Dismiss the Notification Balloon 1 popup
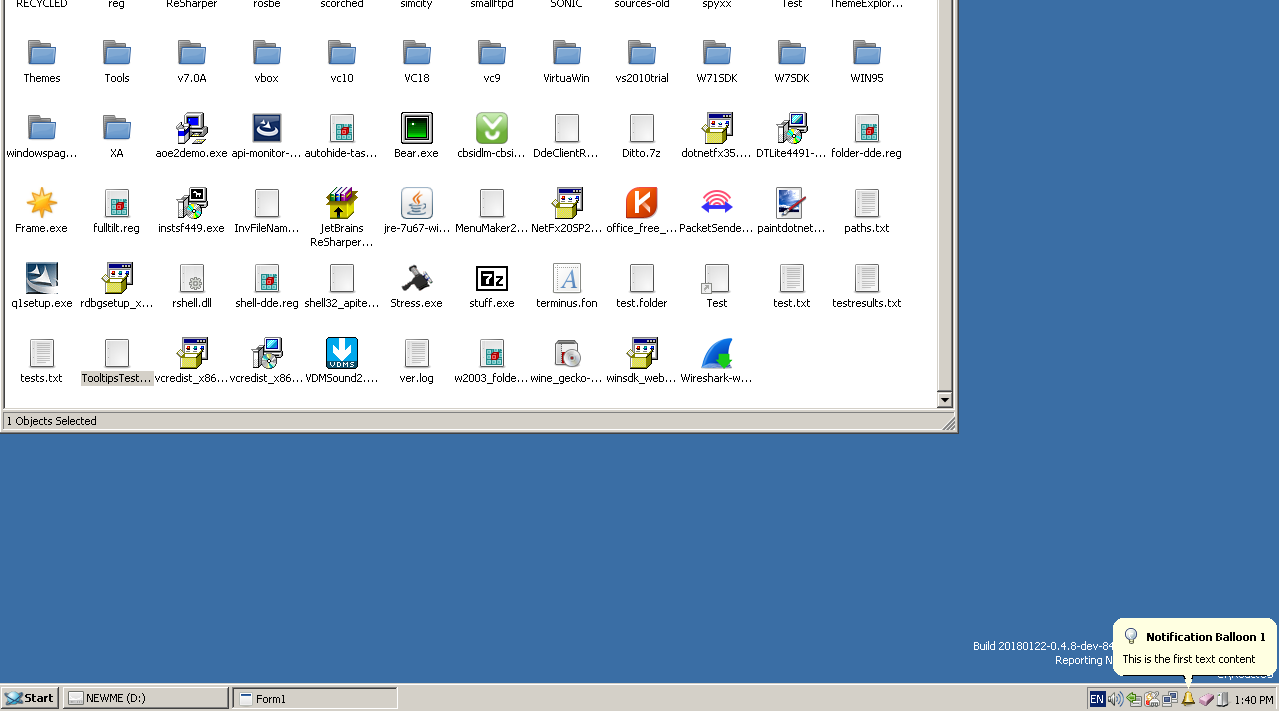Screen dimensions: 1279x711 tap(1193, 646)
